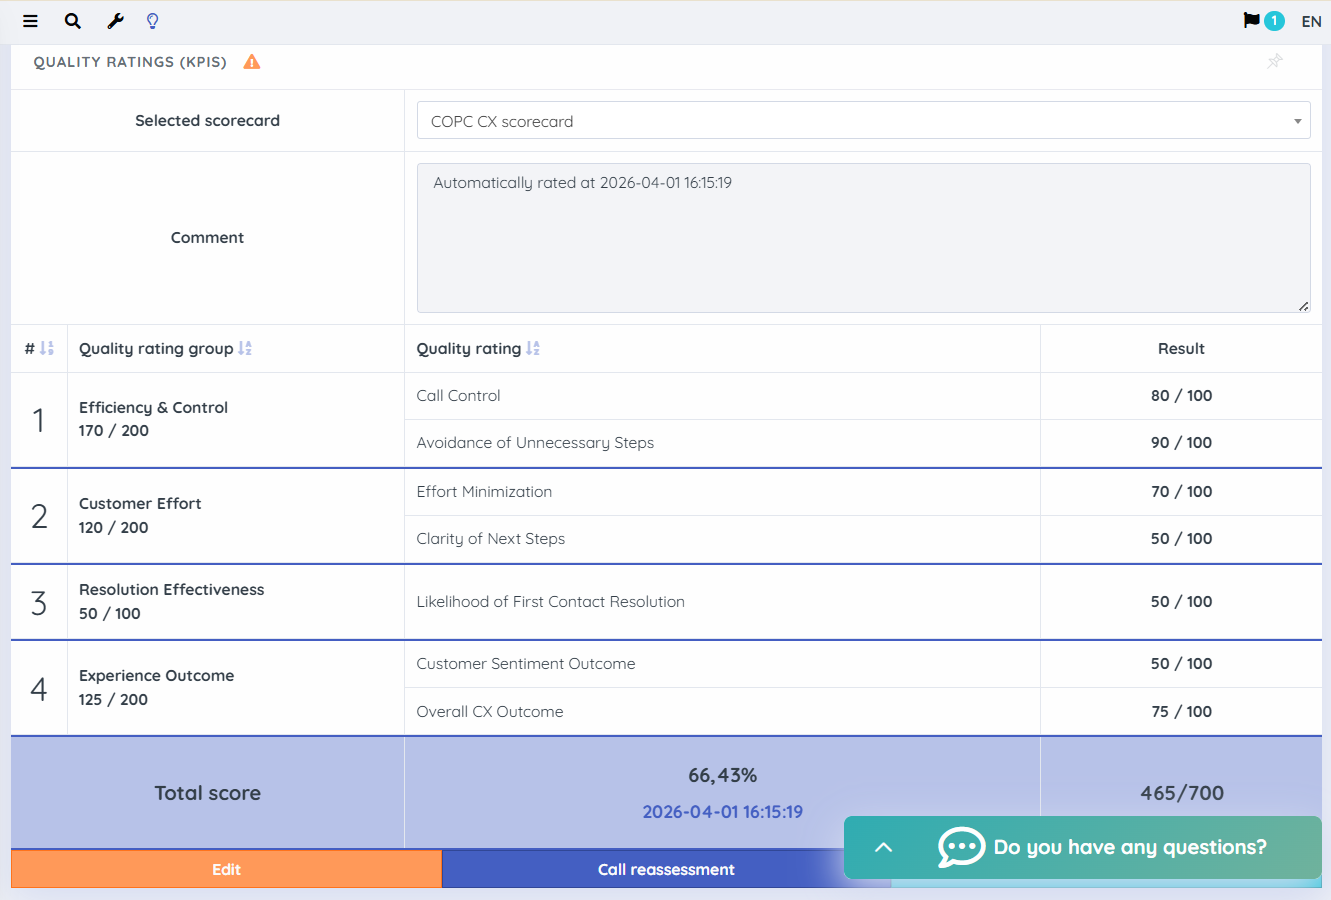The image size is (1331, 900).
Task: Click the 465/700 total value
Action: [1181, 793]
